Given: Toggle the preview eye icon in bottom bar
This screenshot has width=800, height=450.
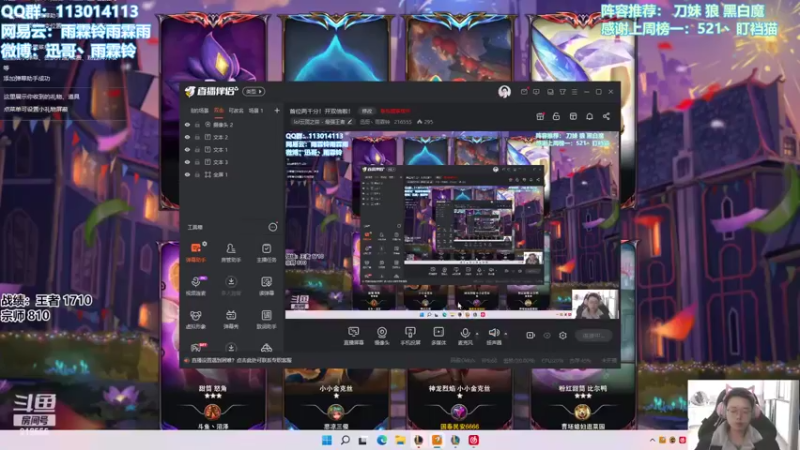Looking at the screenshot, I should pos(547,335).
